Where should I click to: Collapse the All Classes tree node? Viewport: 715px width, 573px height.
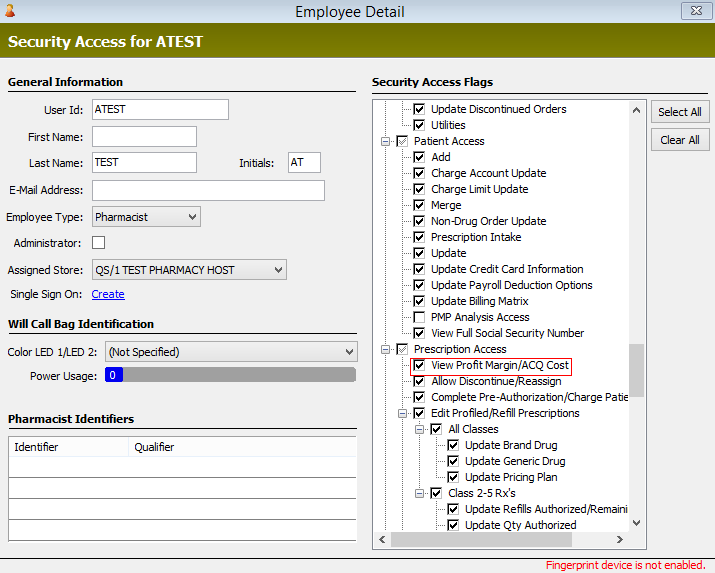coord(420,429)
